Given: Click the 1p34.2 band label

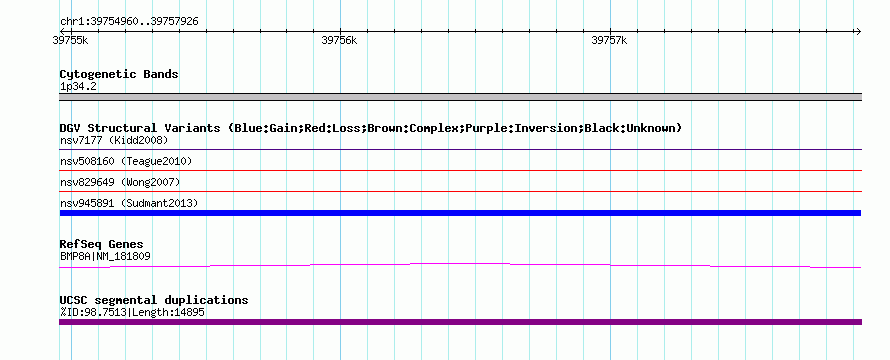Looking at the screenshot, I should click(78, 87).
